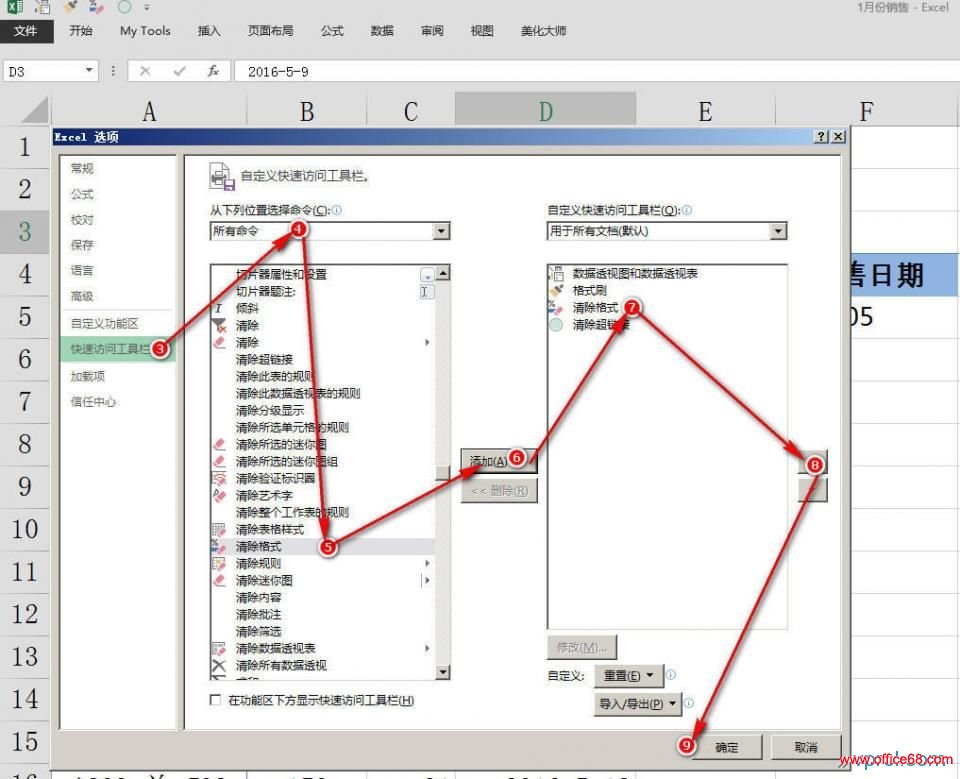Expand the 重置 reset dropdown button
The height and width of the screenshot is (779, 960).
coord(627,676)
